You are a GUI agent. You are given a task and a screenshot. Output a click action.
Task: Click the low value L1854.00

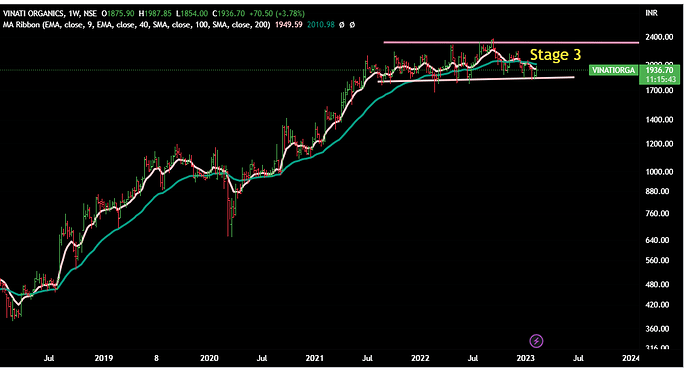[191, 14]
